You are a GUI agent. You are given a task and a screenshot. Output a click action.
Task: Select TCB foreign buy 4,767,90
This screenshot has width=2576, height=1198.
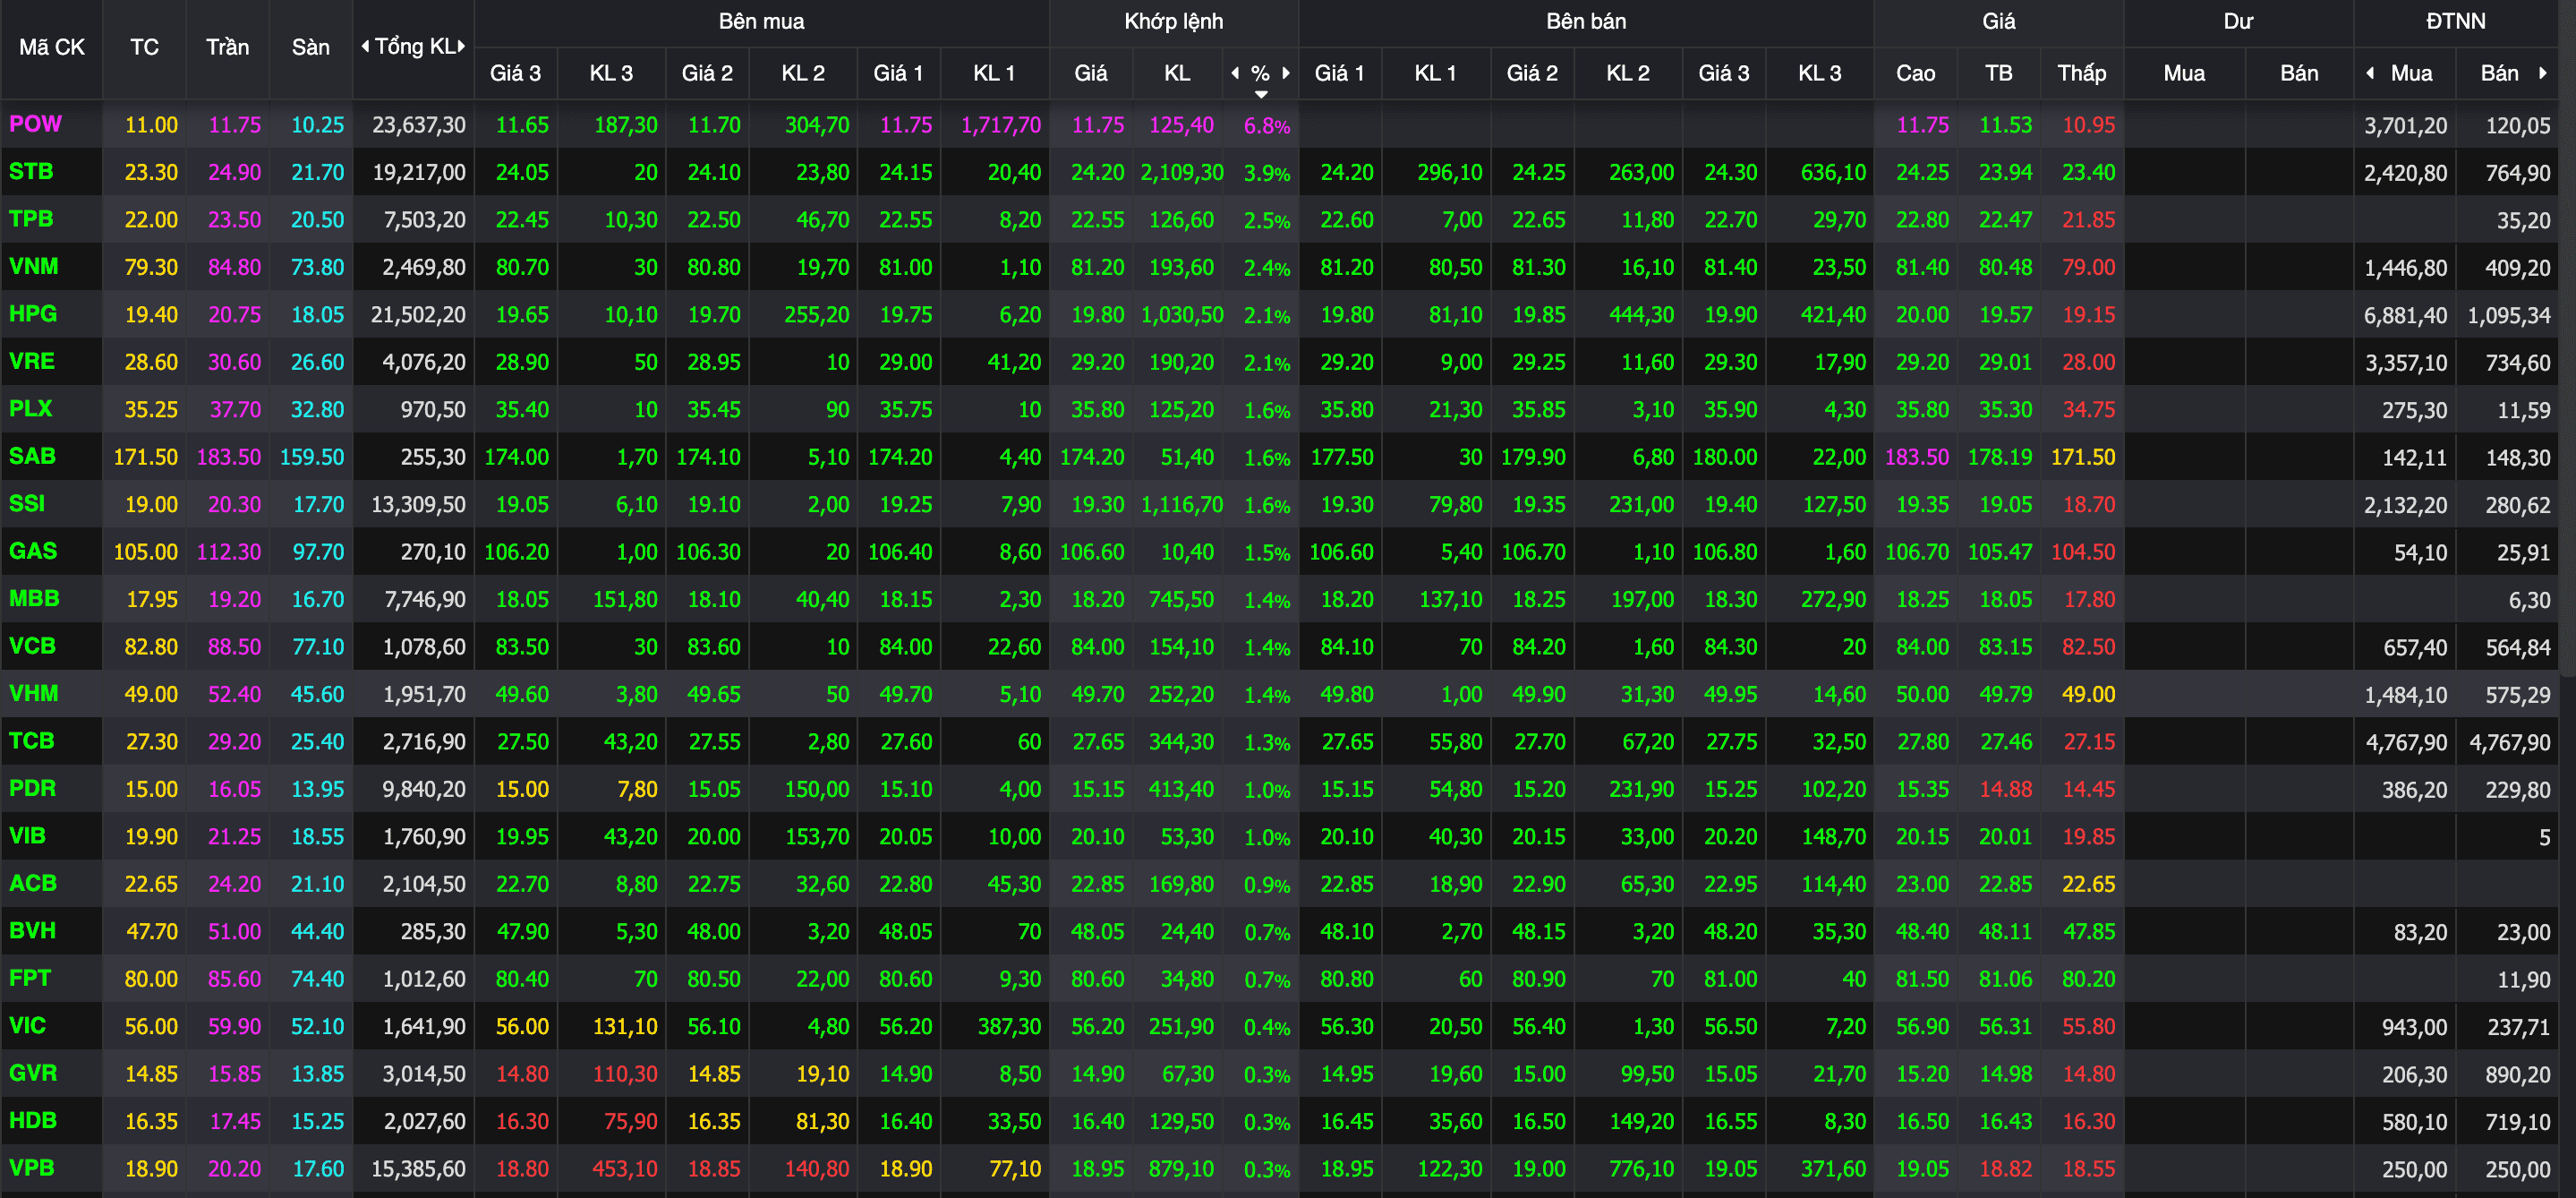[2406, 742]
